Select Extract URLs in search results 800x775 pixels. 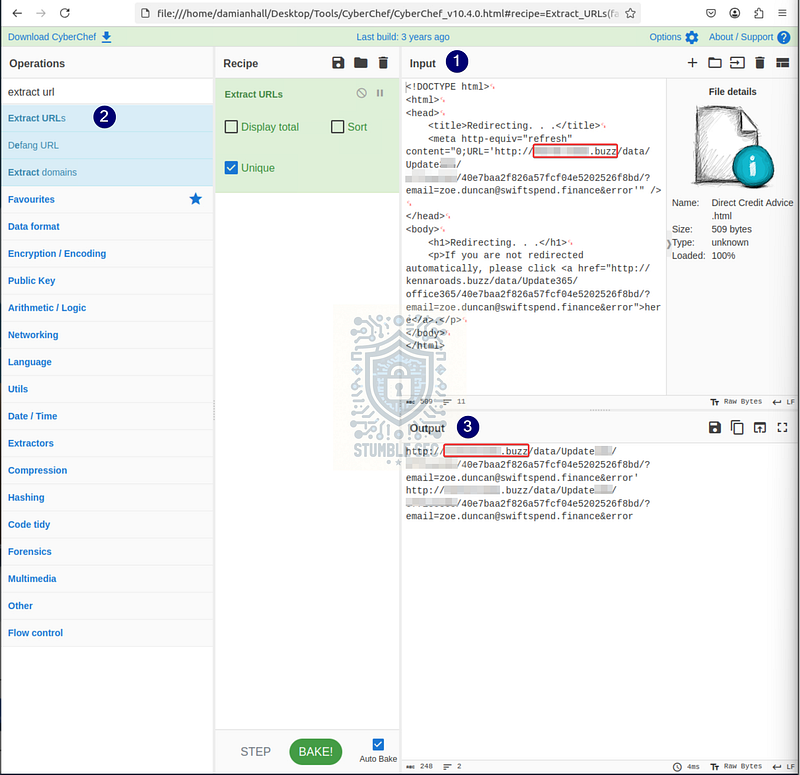coord(107,118)
